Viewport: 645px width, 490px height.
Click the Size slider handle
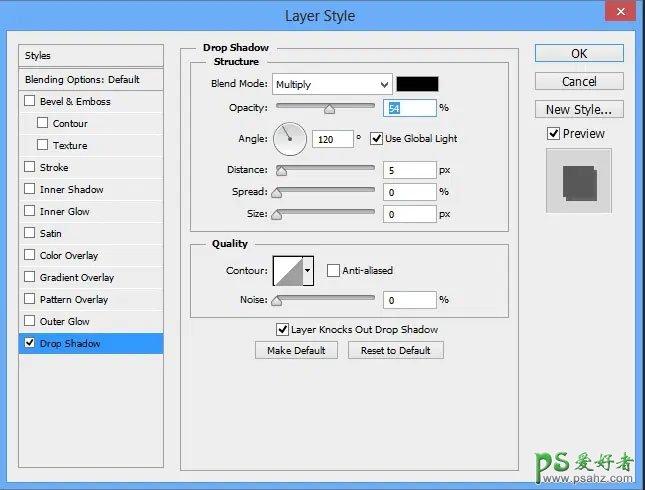point(276,215)
